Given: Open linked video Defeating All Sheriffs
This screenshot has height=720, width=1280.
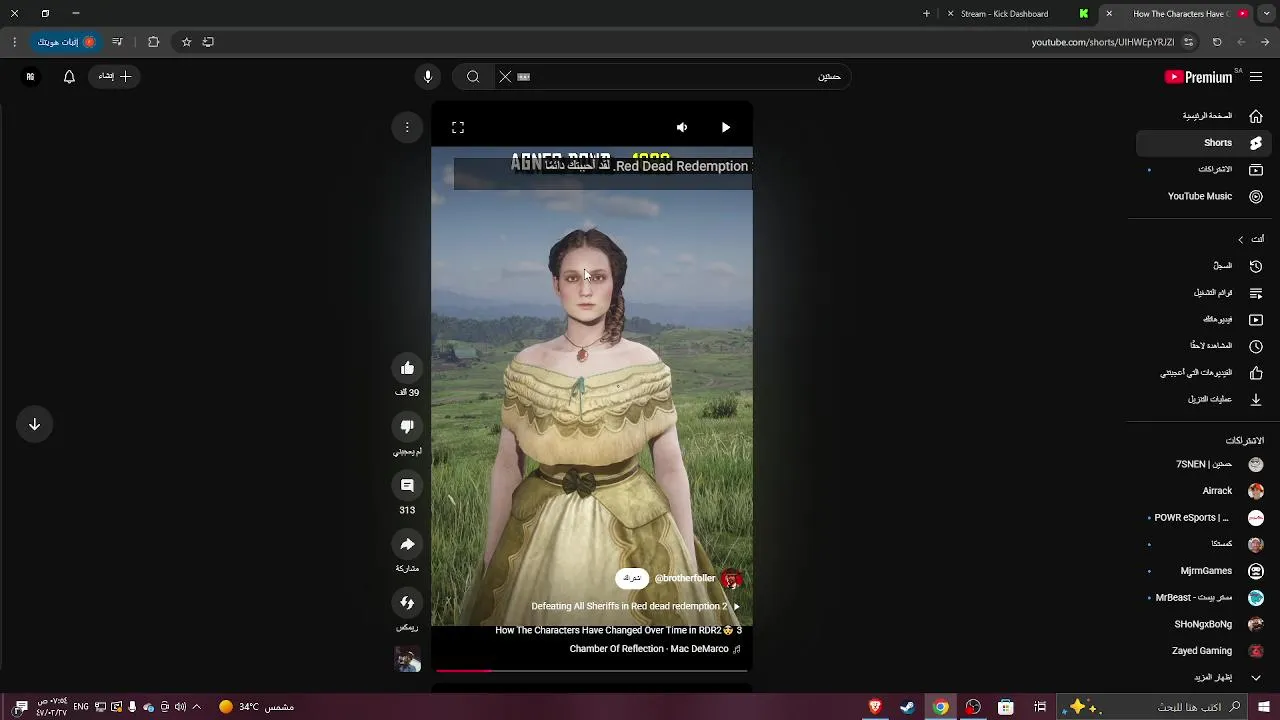Looking at the screenshot, I should 635,606.
